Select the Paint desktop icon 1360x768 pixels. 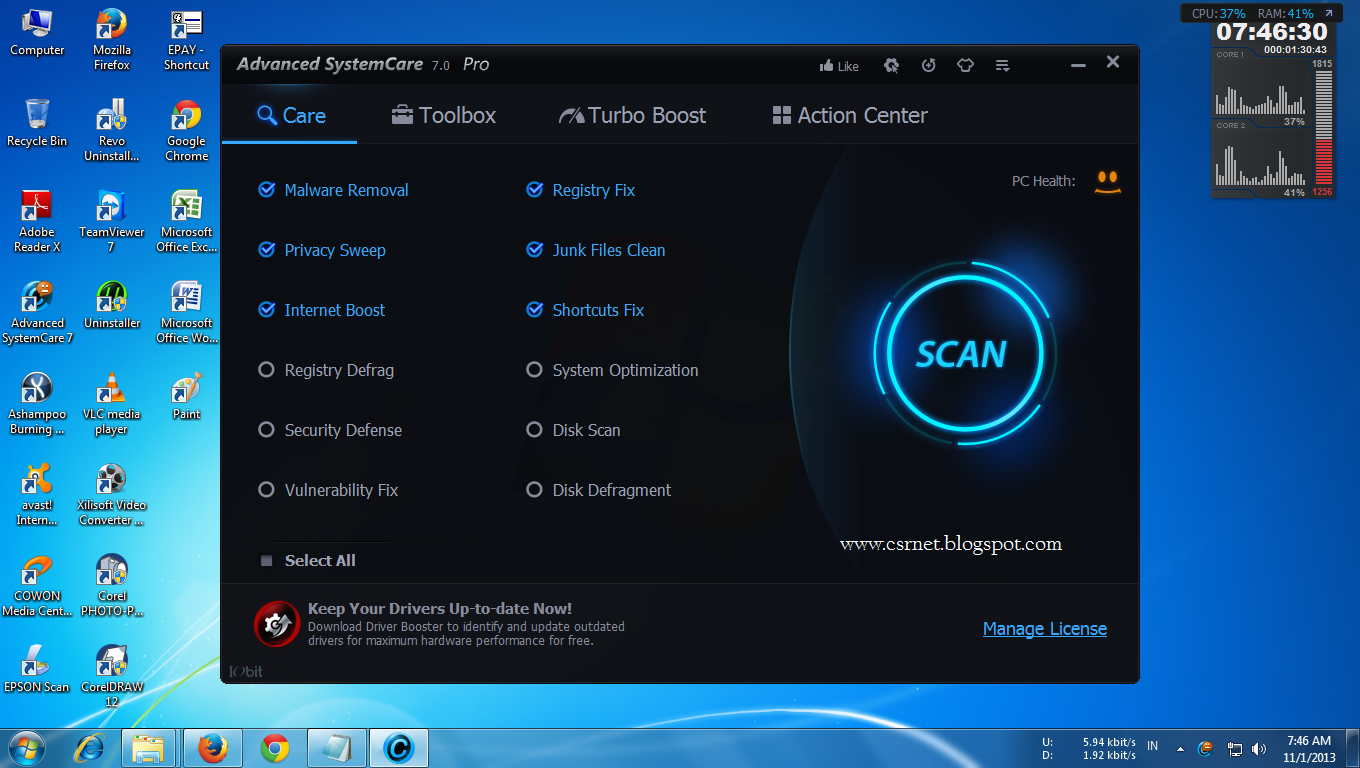pos(187,396)
